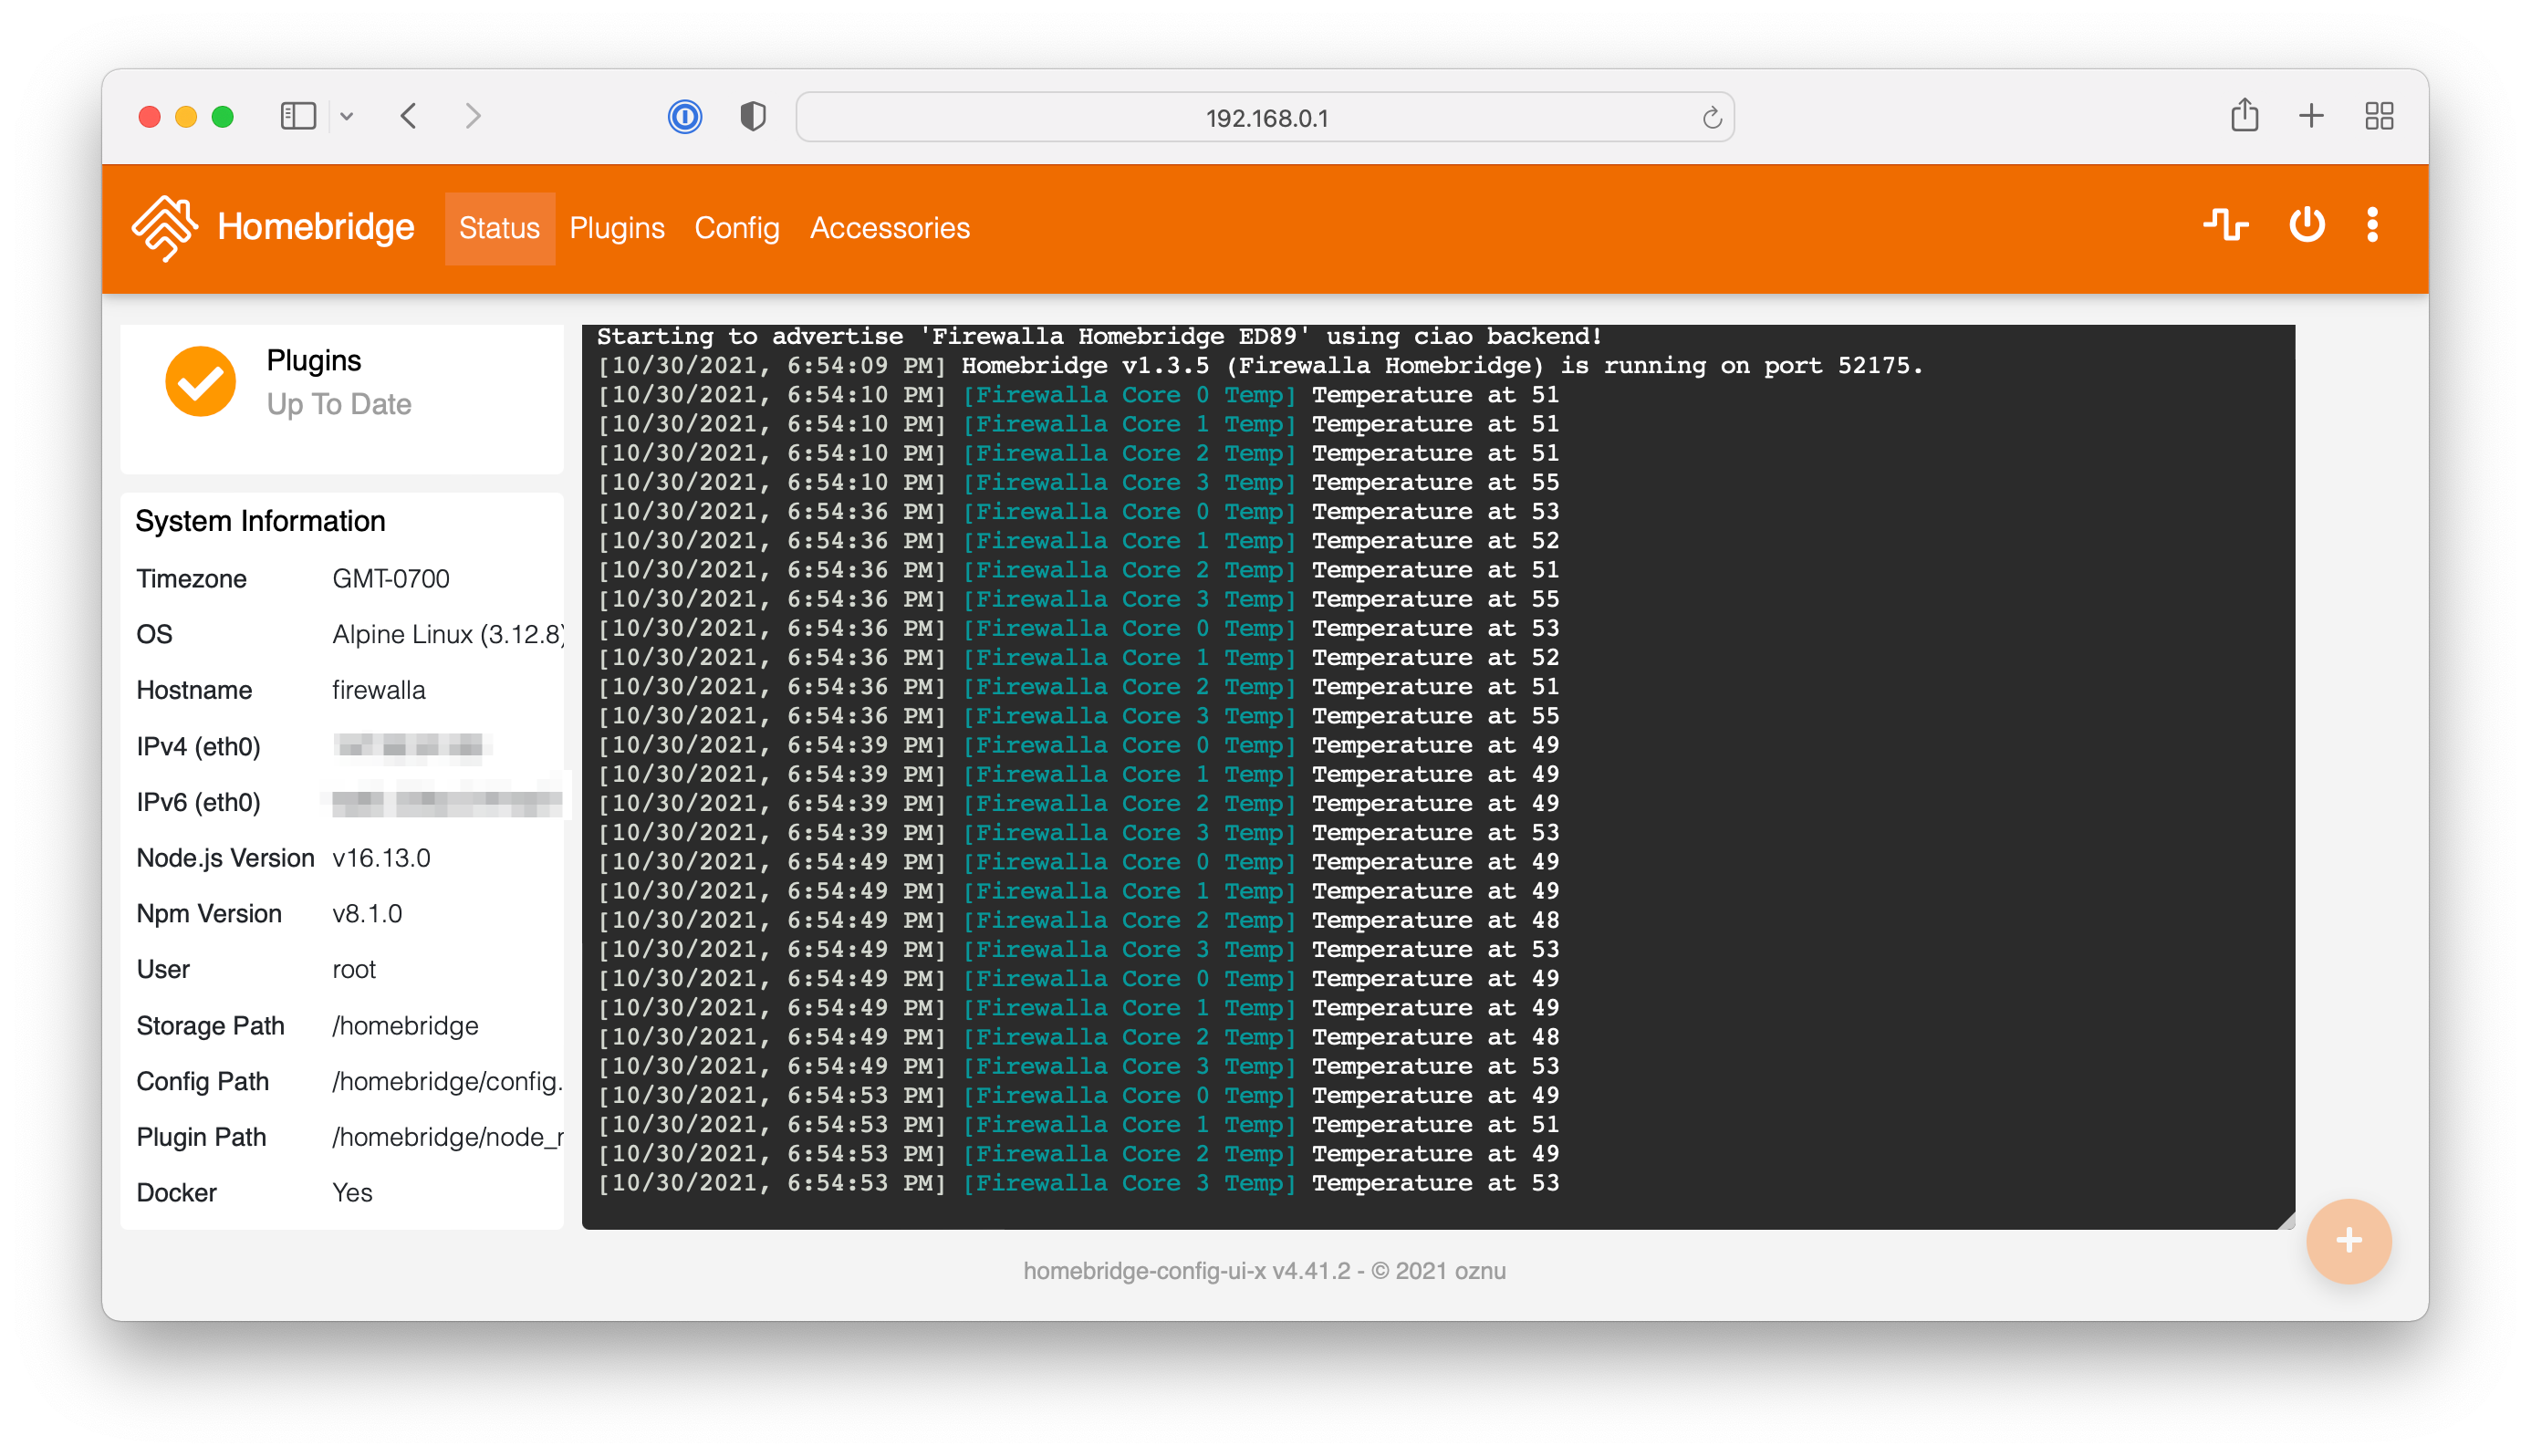Go back in Safari history

pyautogui.click(x=408, y=116)
